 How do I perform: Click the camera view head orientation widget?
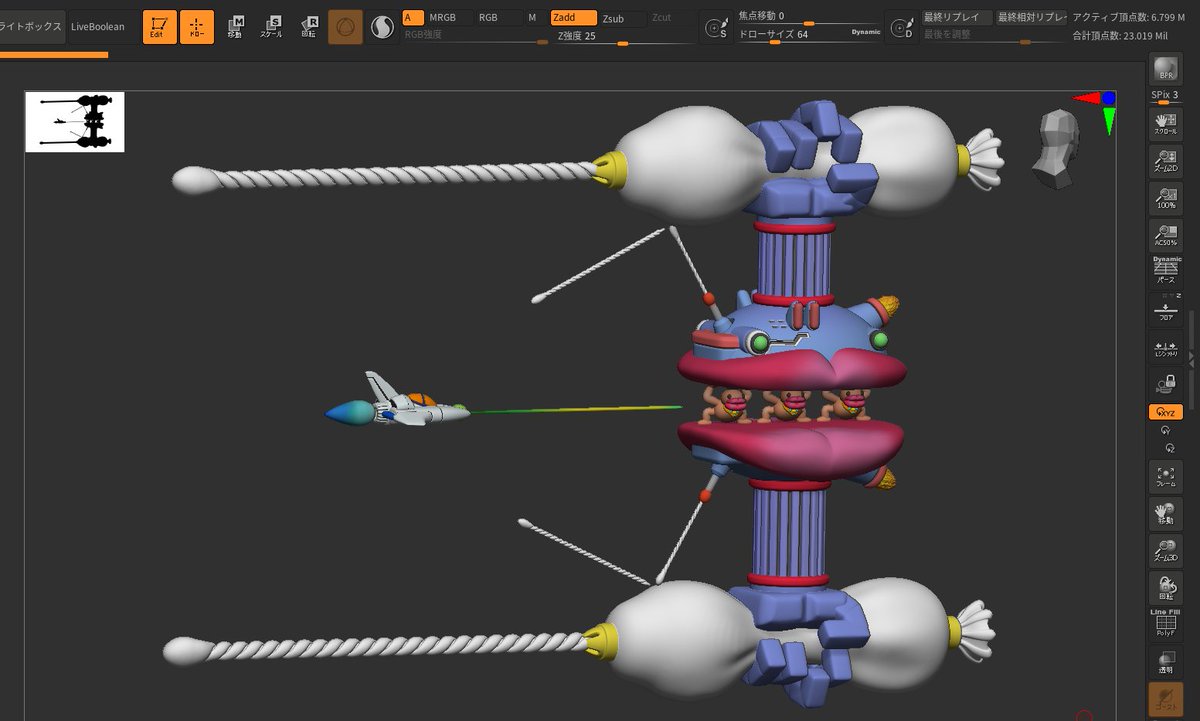pos(1057,150)
